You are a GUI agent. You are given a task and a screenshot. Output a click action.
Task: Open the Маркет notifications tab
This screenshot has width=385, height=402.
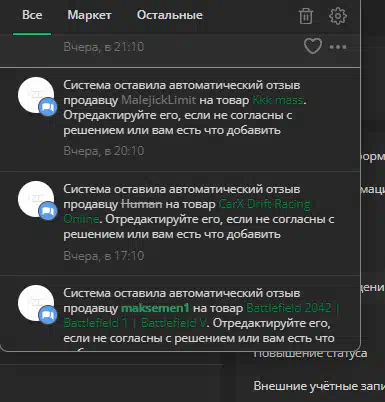[x=89, y=15]
